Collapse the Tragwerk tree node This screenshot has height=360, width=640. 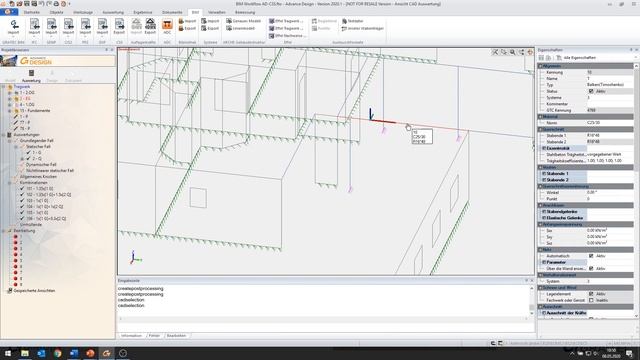pos(4,87)
